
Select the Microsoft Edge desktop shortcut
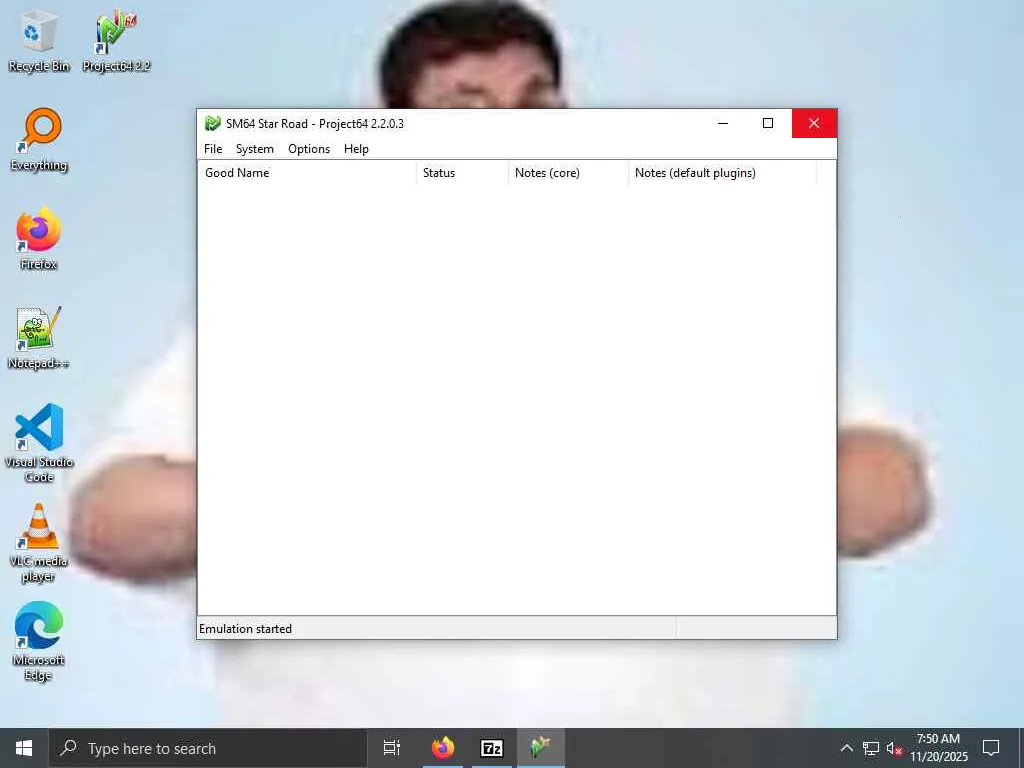pos(39,642)
